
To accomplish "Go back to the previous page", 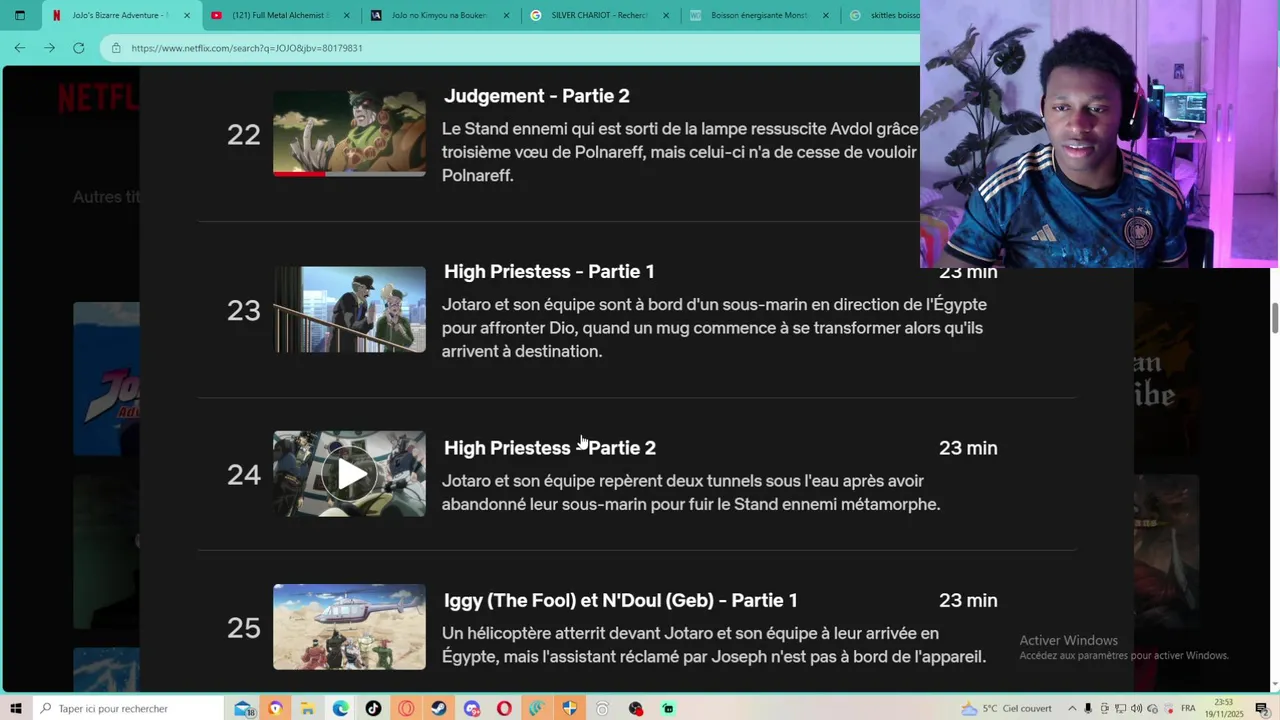I will pyautogui.click(x=19, y=48).
